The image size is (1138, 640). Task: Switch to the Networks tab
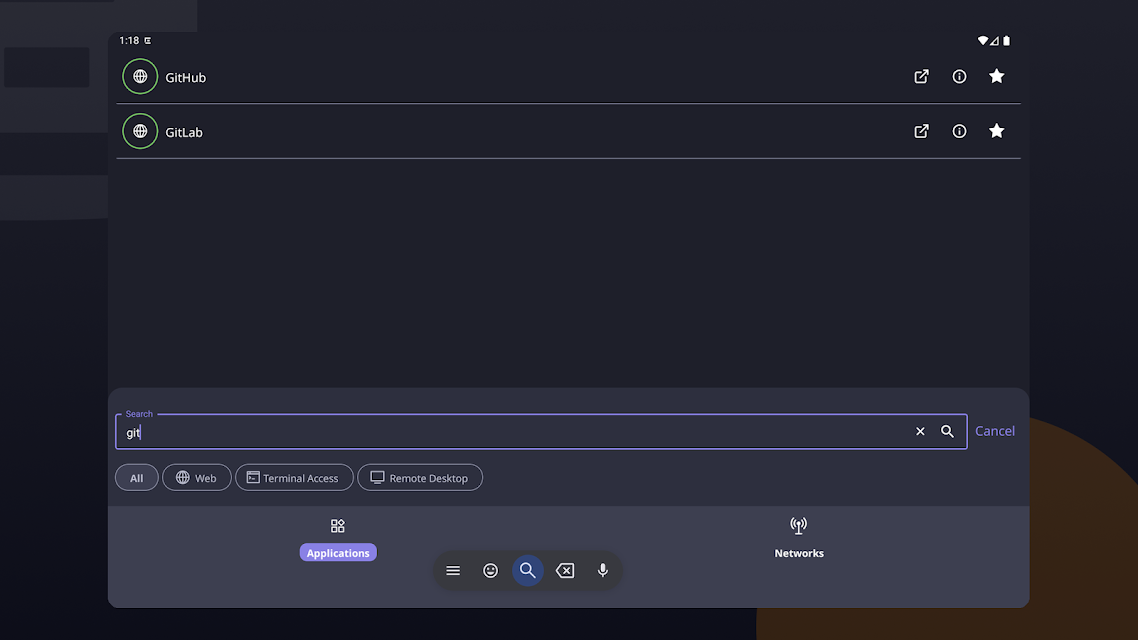pos(798,538)
